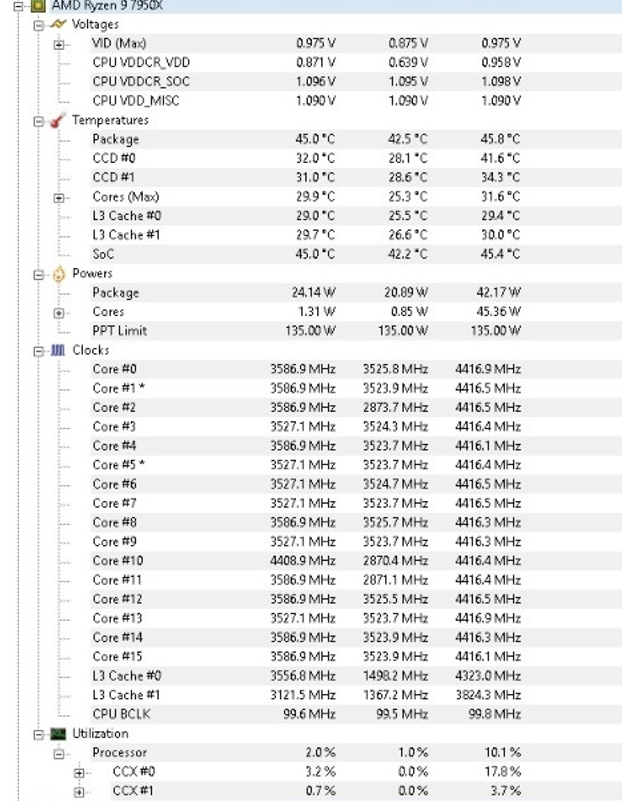Select the Core #10 clock row

tap(118, 561)
